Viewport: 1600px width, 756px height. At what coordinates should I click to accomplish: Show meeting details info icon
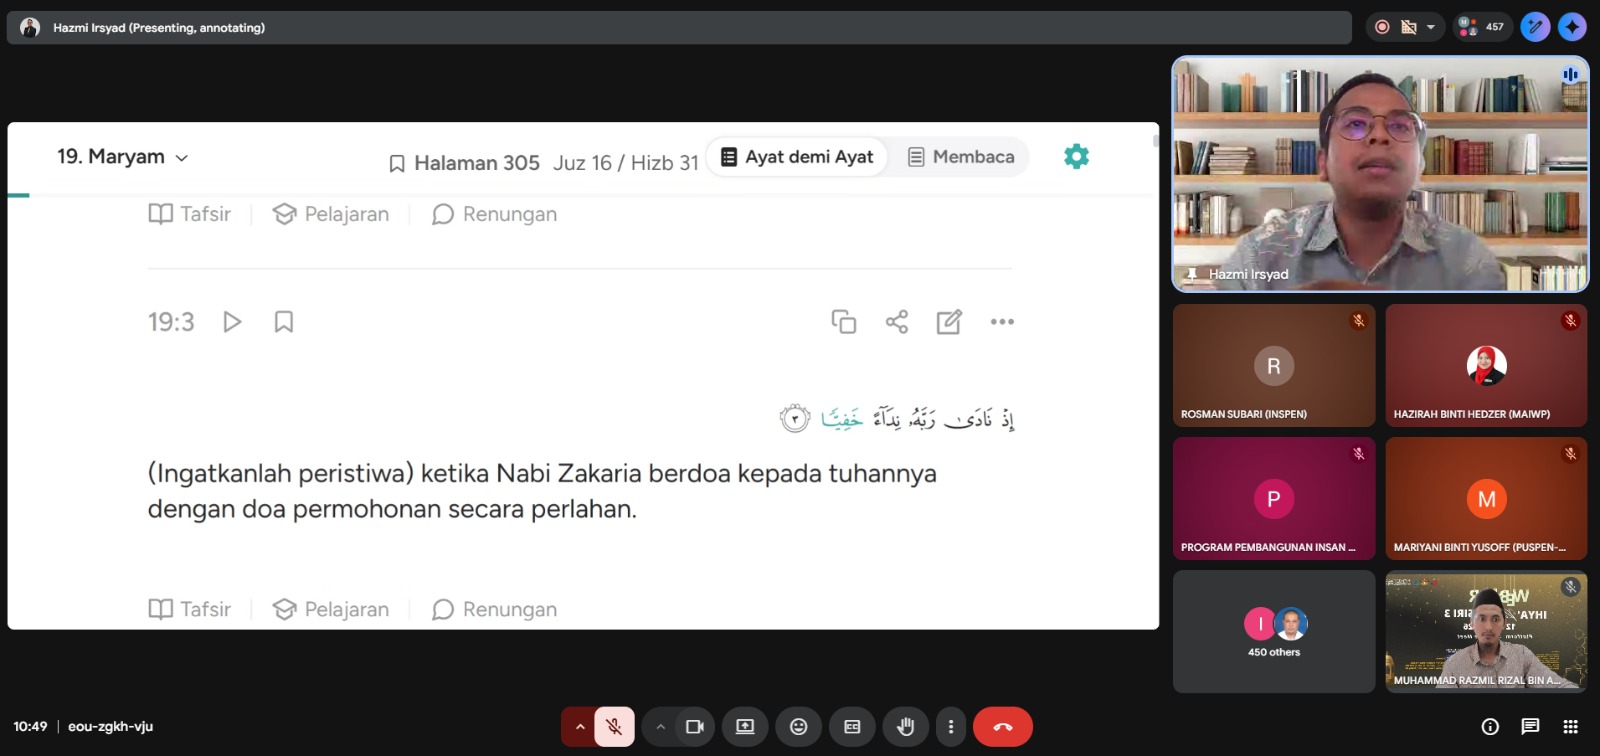tap(1490, 727)
